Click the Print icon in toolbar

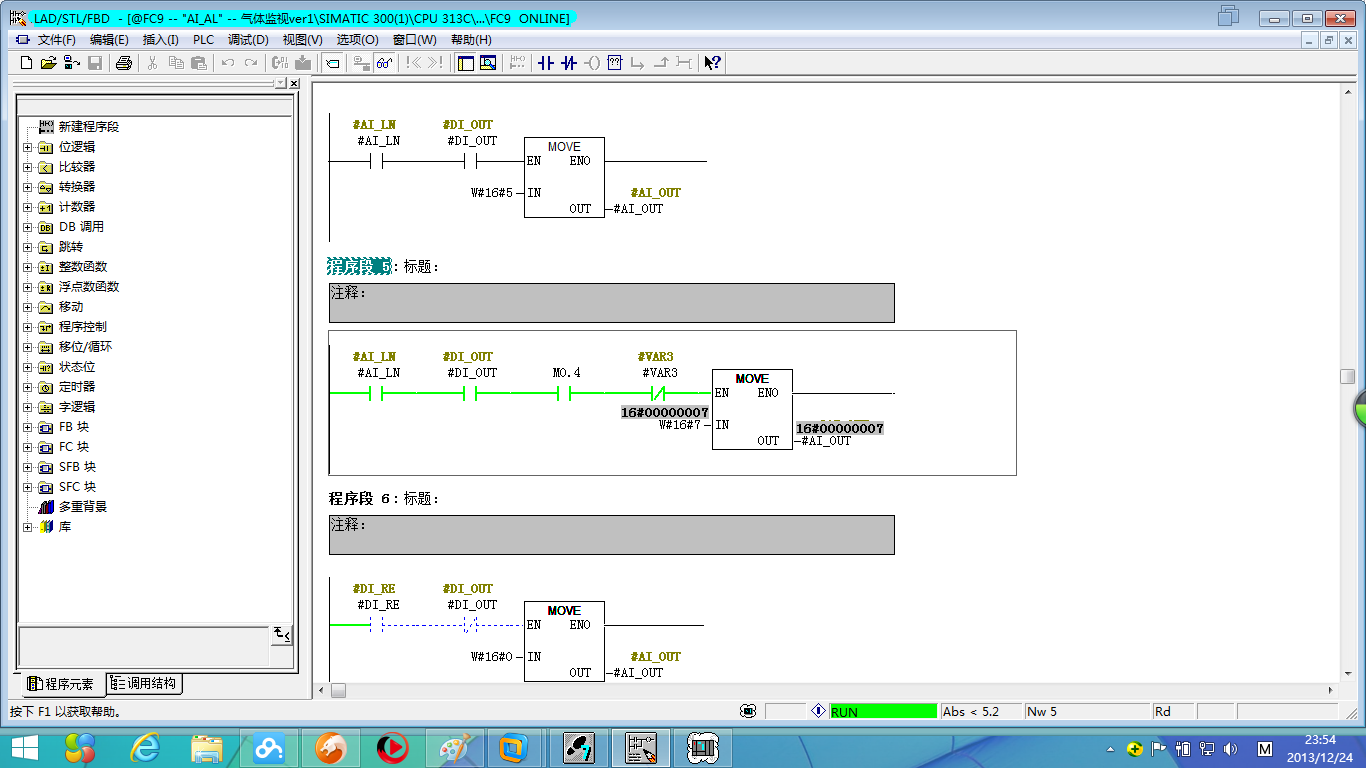[x=123, y=63]
